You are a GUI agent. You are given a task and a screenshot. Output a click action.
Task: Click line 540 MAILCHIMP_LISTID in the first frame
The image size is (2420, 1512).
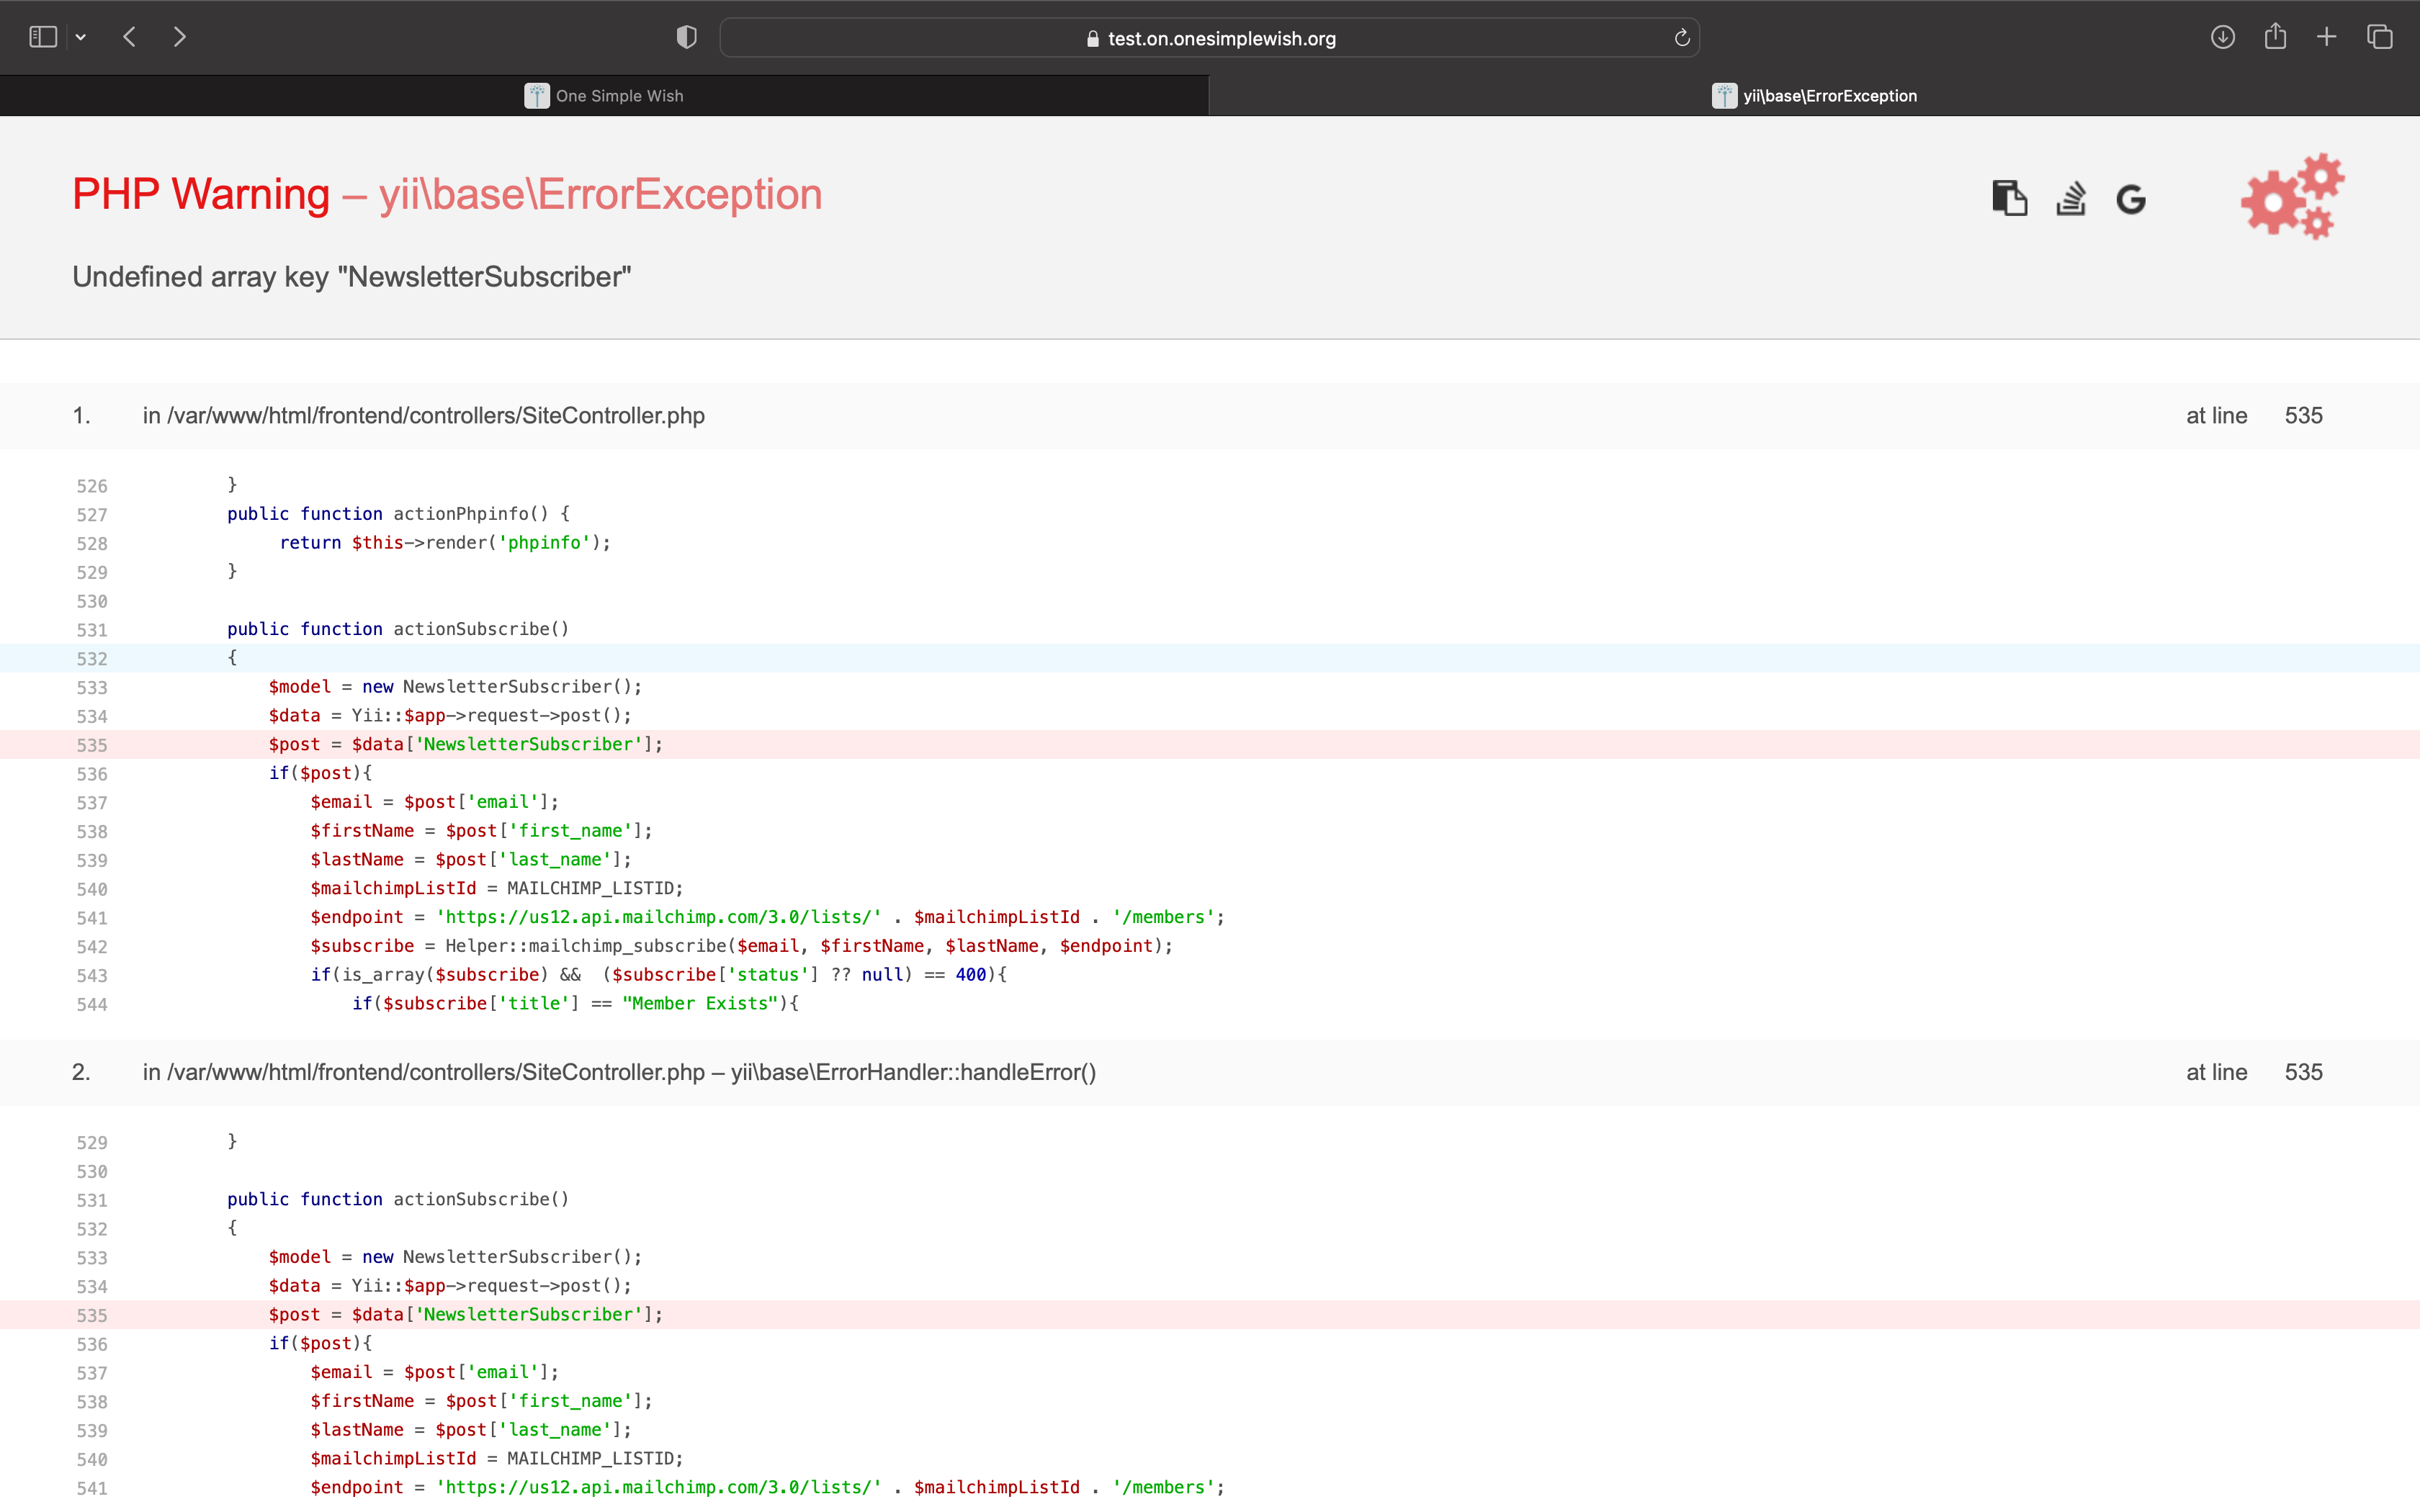pos(497,888)
